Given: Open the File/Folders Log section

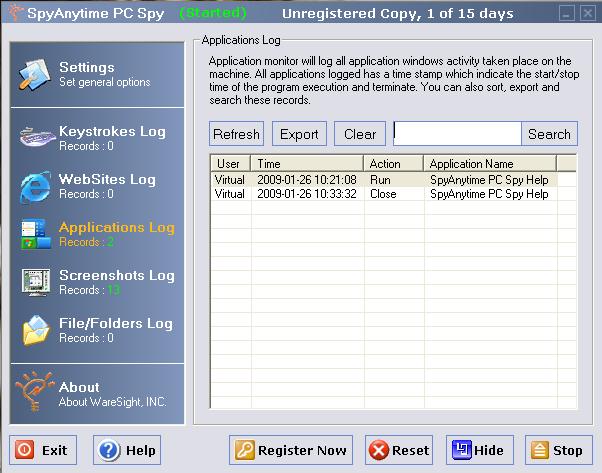Looking at the screenshot, I should [97, 330].
